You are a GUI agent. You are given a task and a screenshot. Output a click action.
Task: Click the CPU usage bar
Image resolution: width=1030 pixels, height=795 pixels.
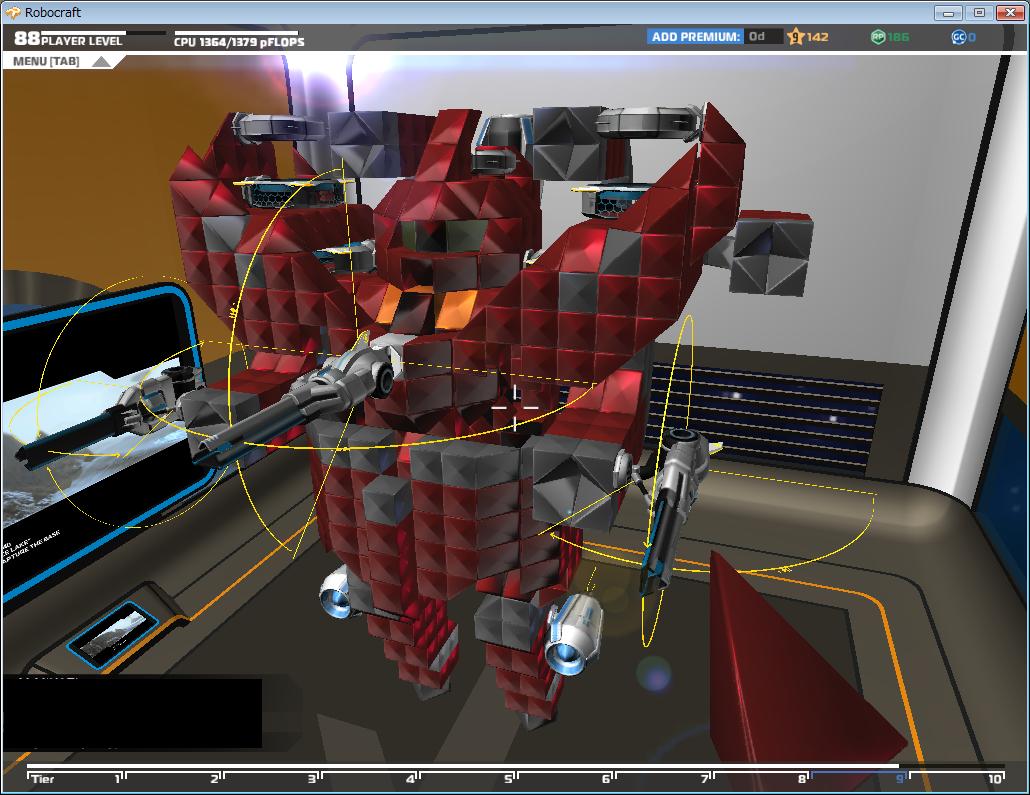236,32
